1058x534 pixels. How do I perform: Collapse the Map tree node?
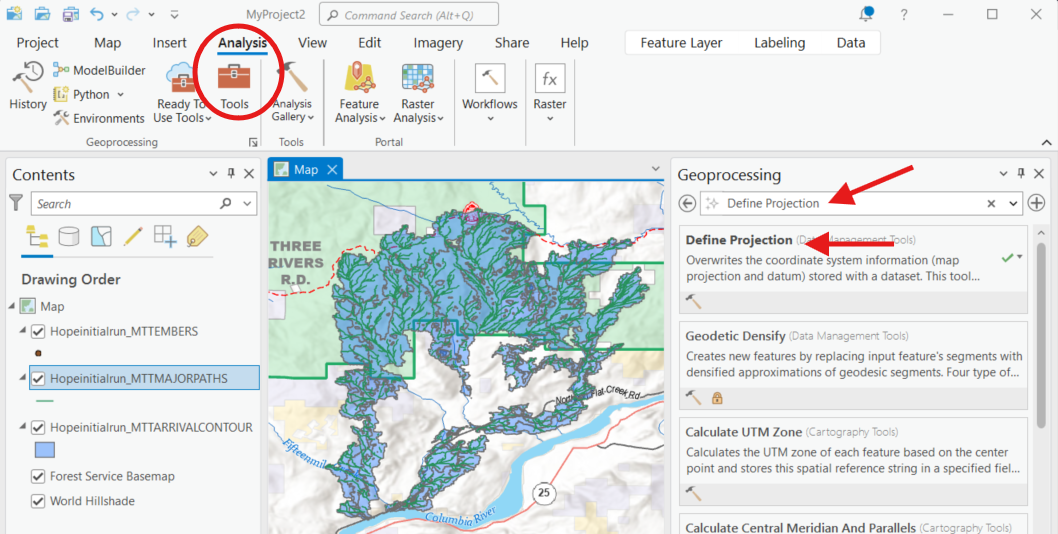pos(11,306)
